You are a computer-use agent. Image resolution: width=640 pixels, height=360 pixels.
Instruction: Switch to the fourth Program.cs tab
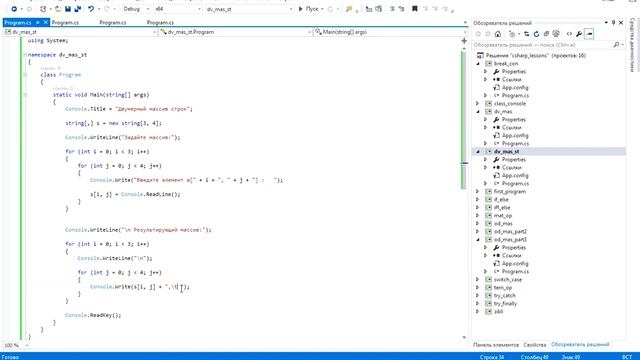coord(160,22)
